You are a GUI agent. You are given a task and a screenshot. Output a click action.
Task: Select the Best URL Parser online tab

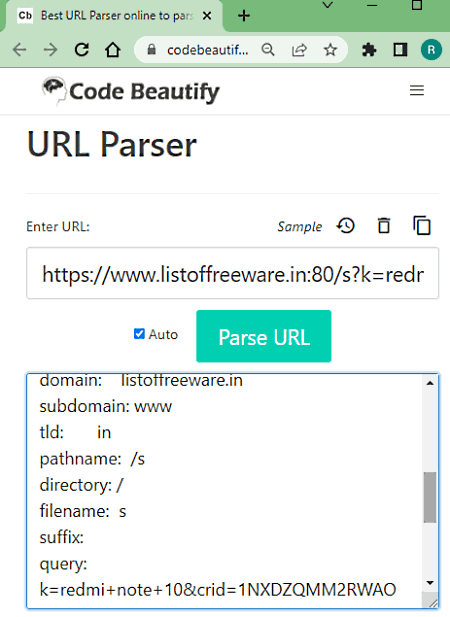pyautogui.click(x=114, y=16)
